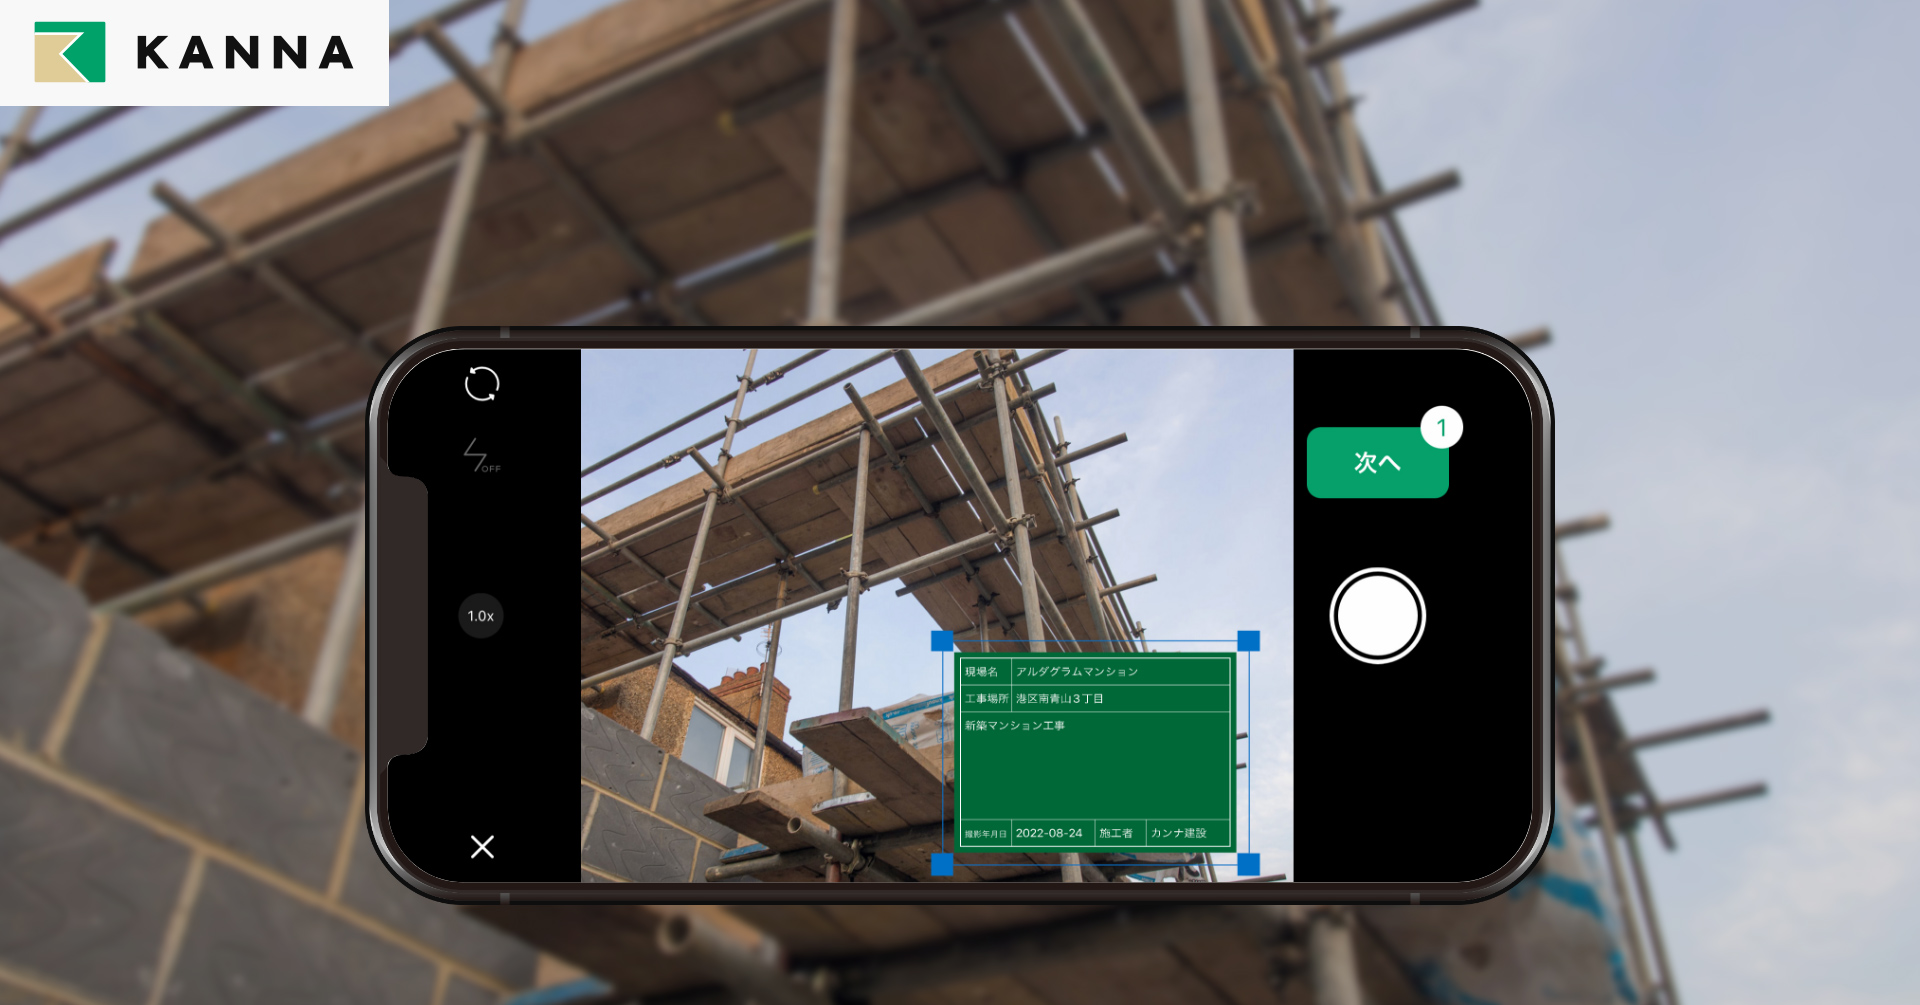
Task: Click the top-right blue handle of blackboard
Action: 1248,641
